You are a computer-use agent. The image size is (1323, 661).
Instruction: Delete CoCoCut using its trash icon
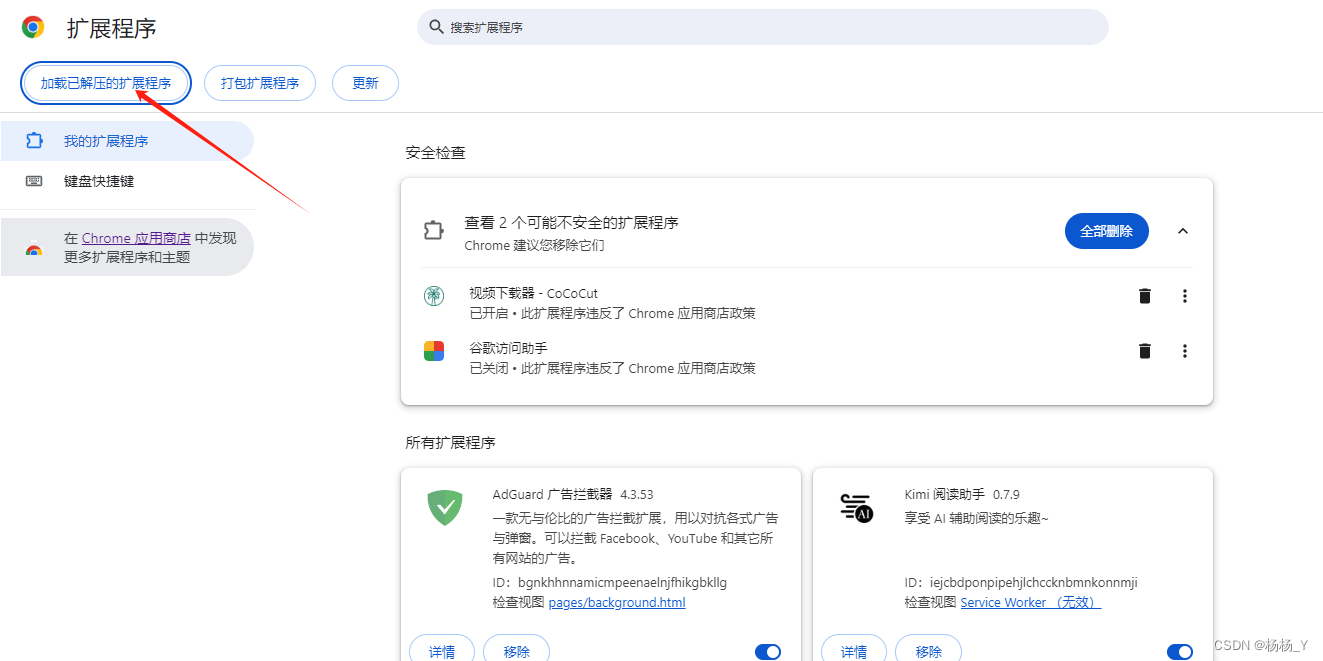click(x=1145, y=296)
